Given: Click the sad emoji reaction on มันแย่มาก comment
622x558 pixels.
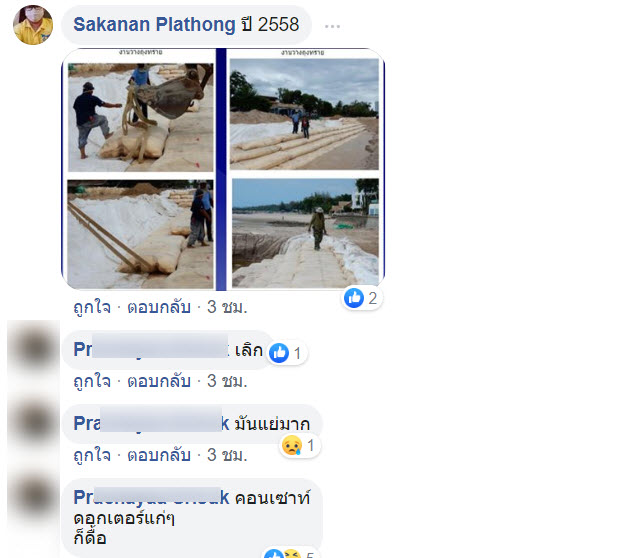Looking at the screenshot, I should click(292, 445).
